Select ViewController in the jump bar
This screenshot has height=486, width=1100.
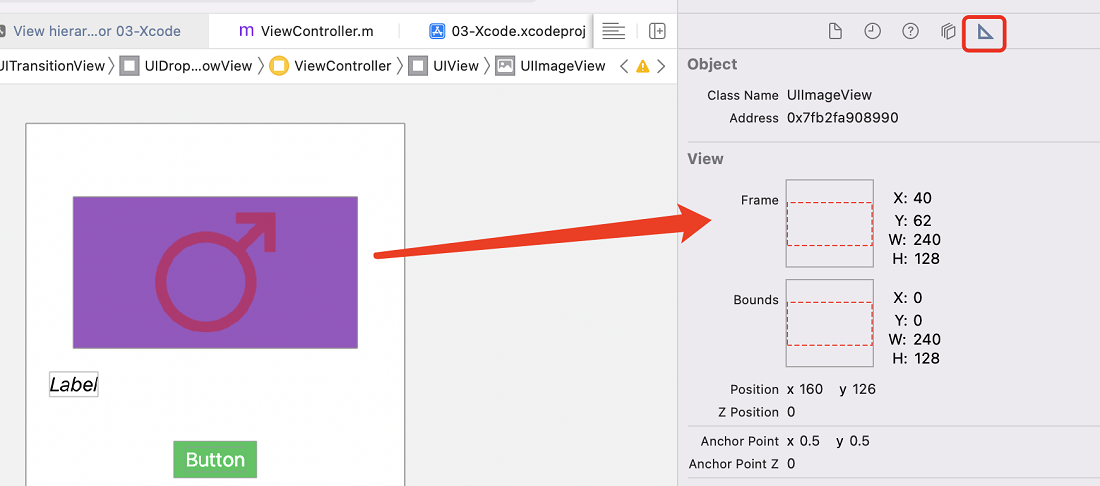pyautogui.click(x=330, y=66)
